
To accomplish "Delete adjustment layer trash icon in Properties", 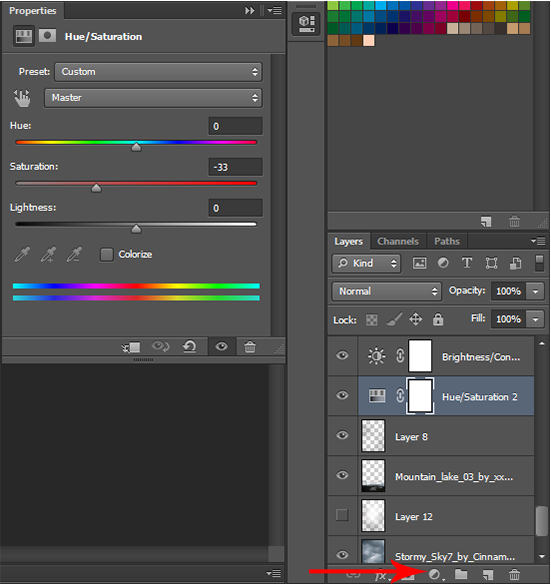I will pos(250,347).
